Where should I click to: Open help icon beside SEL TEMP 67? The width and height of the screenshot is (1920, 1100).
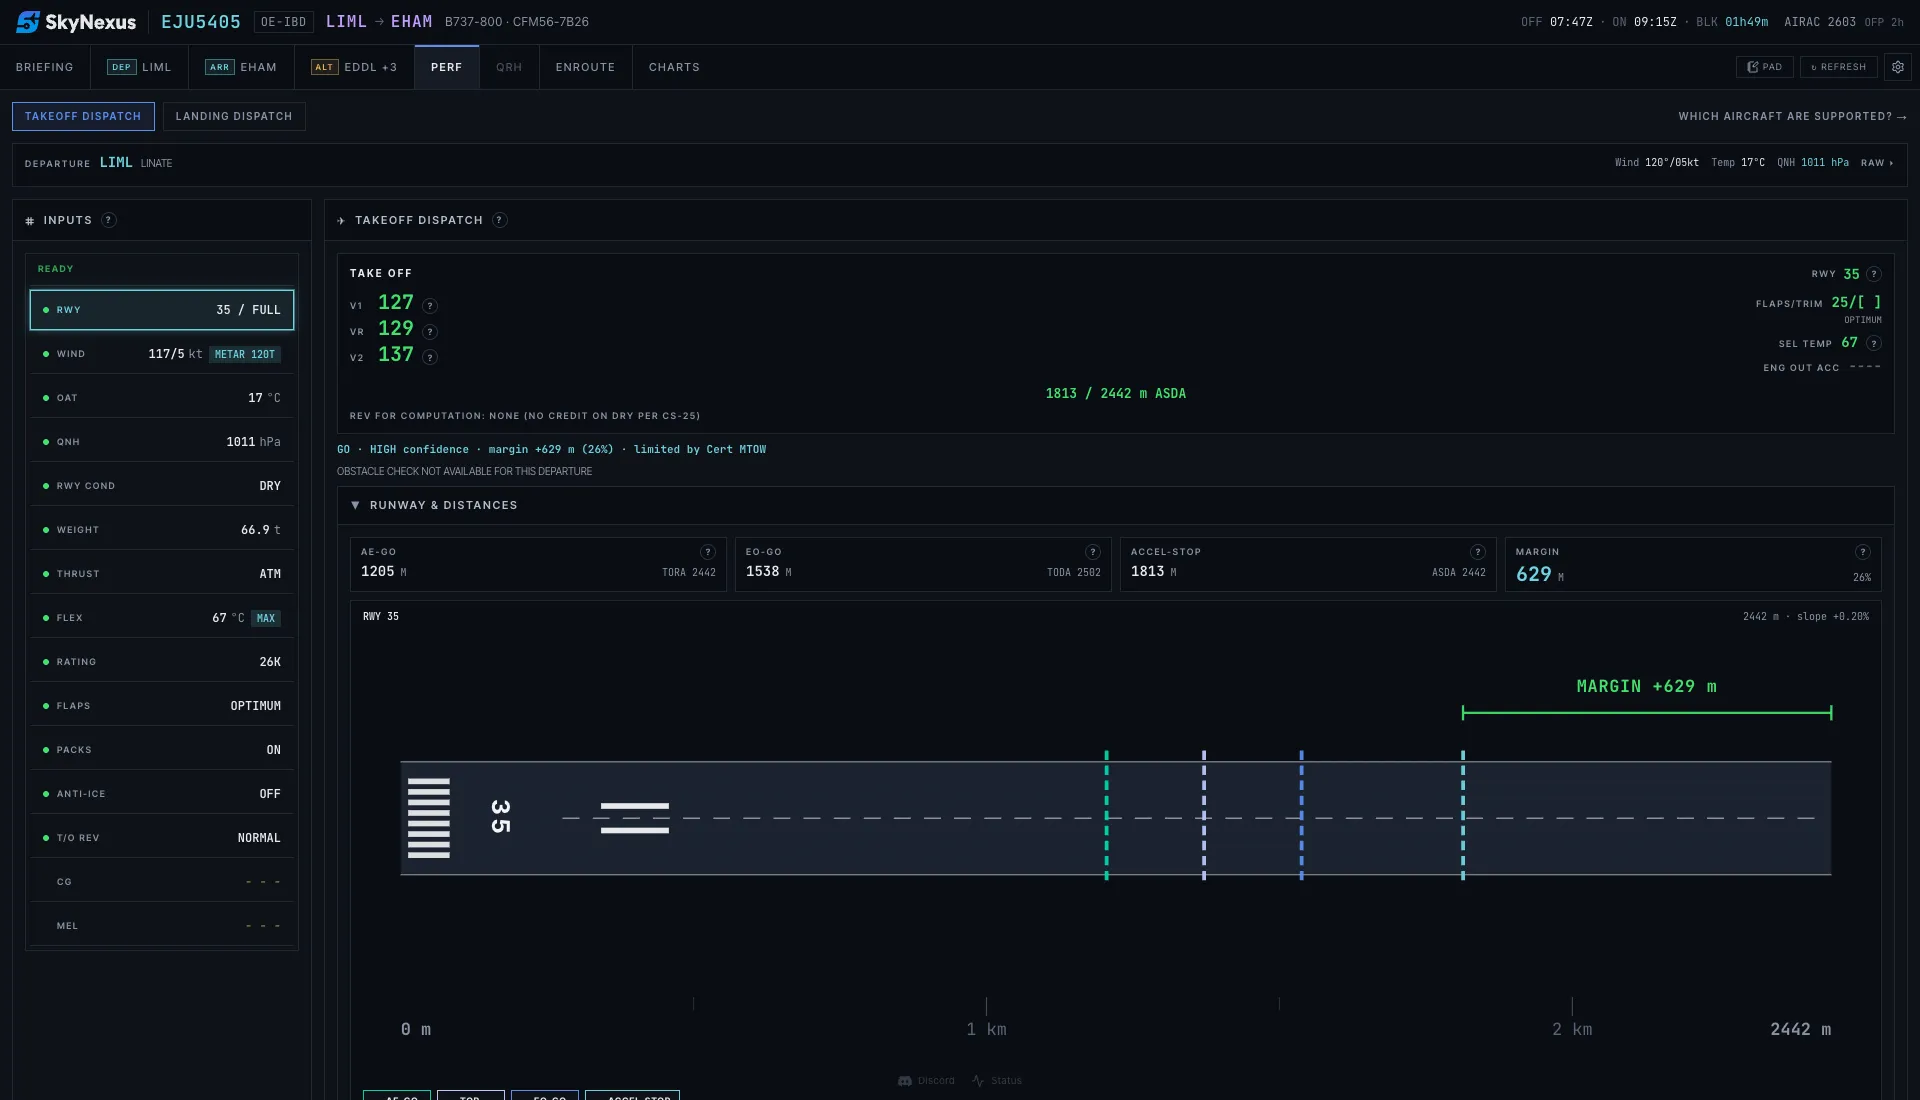coord(1874,343)
